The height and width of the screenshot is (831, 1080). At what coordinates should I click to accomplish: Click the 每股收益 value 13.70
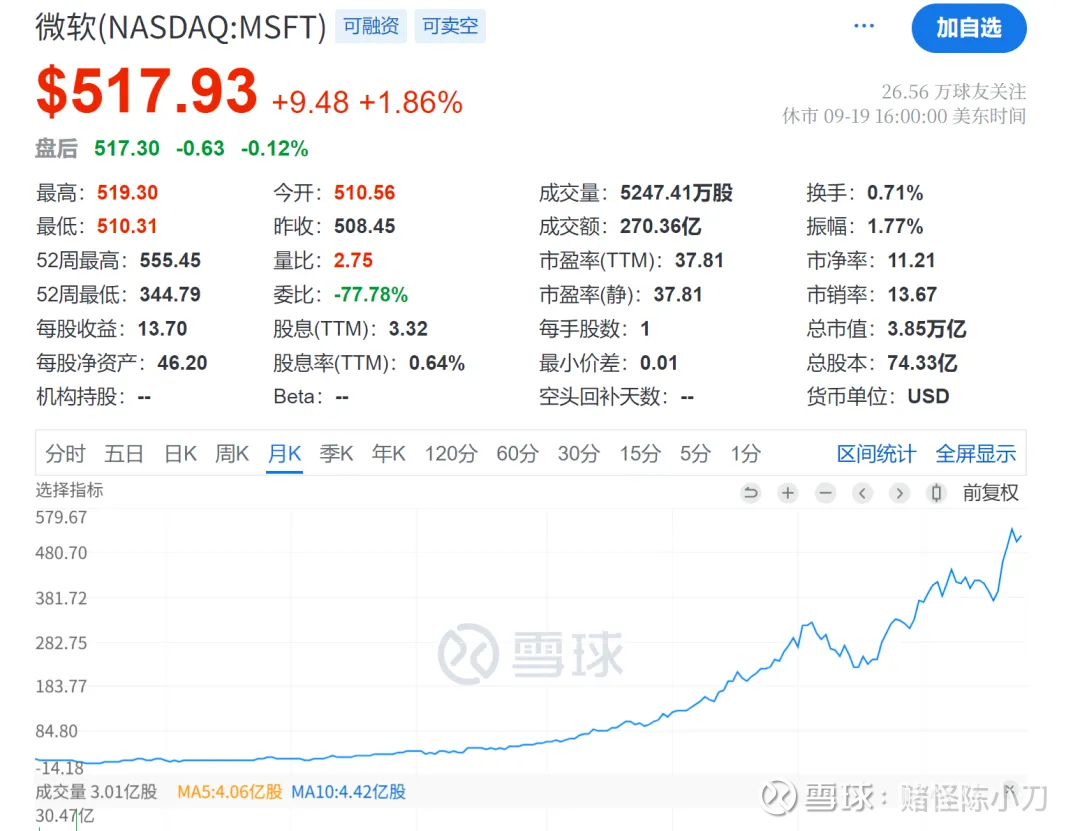pos(163,329)
